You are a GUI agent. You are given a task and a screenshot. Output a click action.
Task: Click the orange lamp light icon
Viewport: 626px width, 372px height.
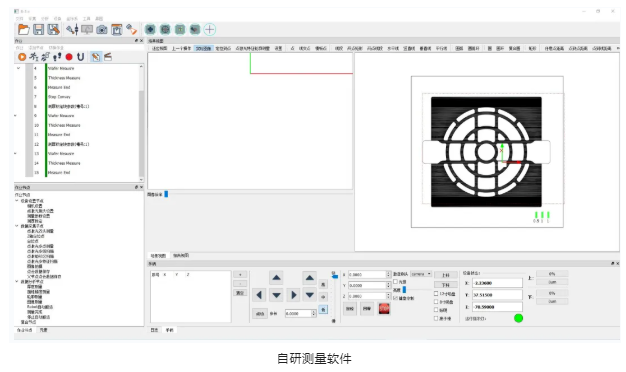(x=131, y=29)
